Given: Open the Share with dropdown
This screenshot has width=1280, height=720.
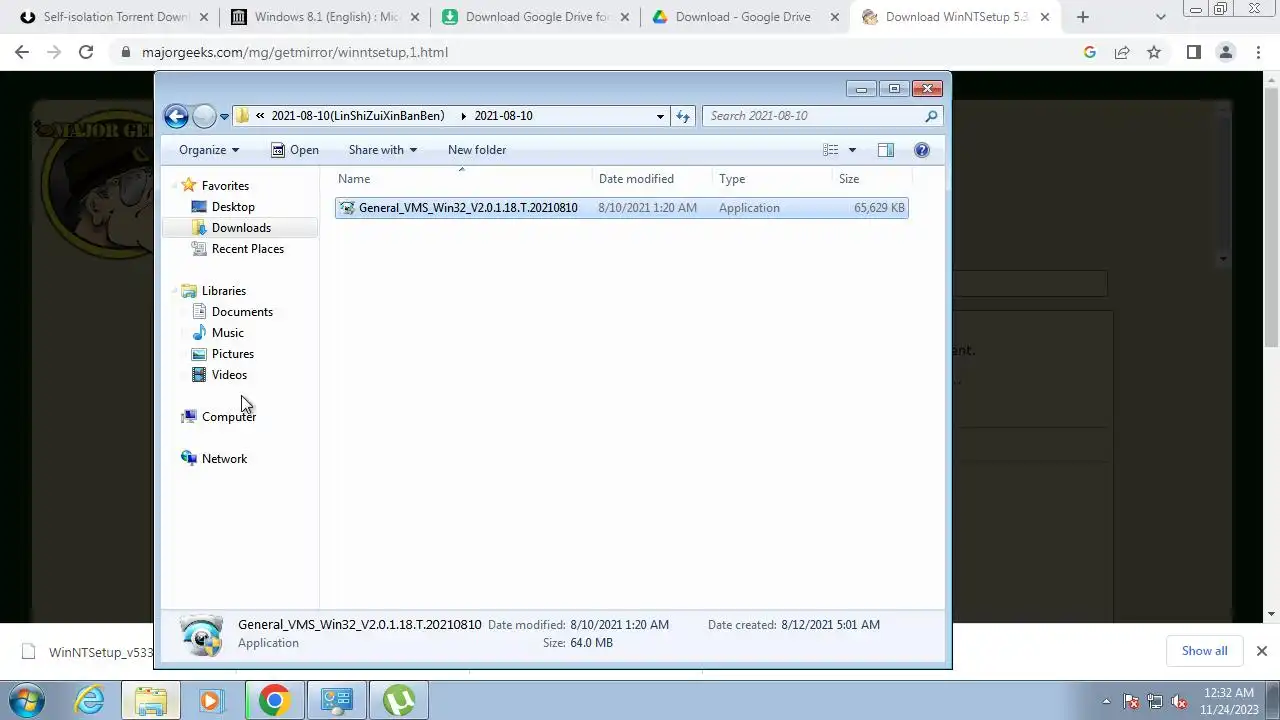Looking at the screenshot, I should click(x=382, y=150).
